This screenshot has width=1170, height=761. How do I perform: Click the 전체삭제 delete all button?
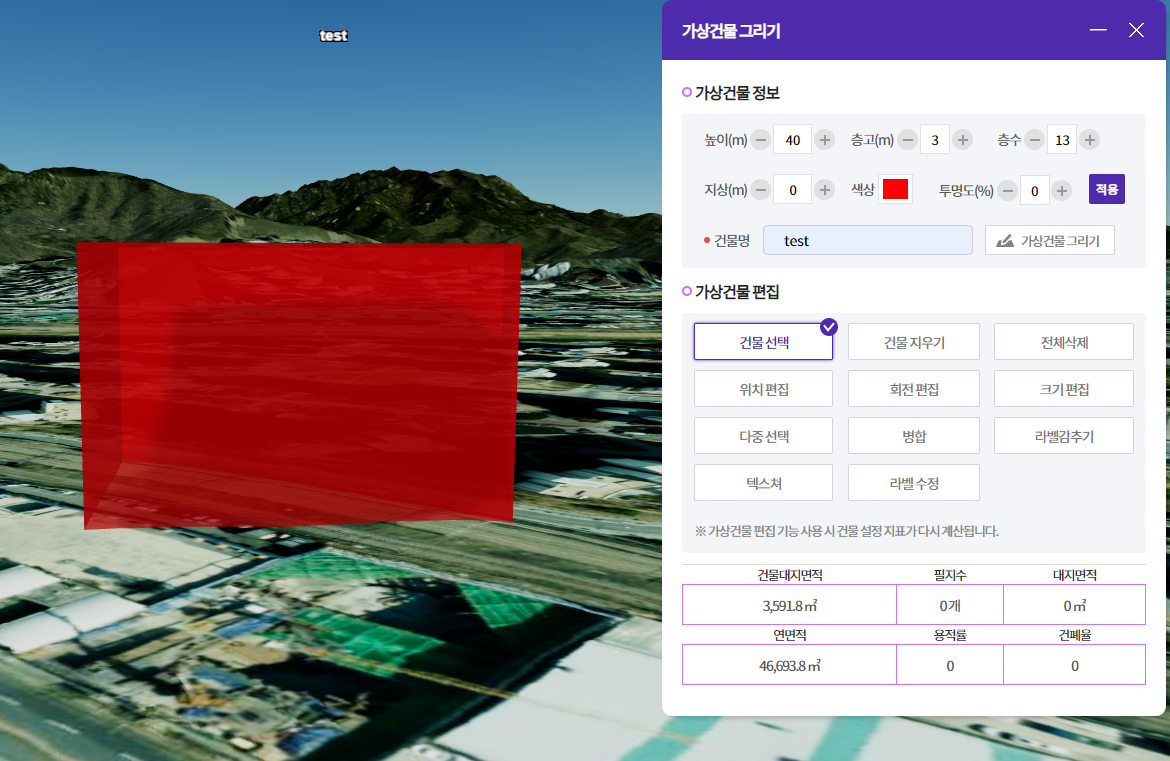pos(1064,342)
